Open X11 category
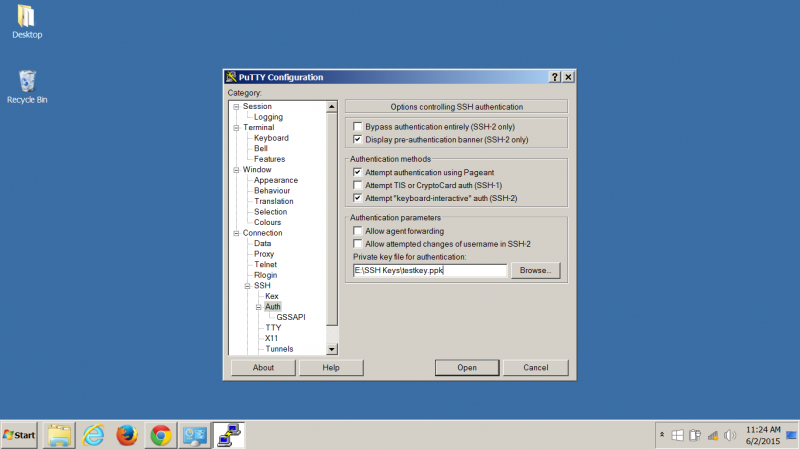Viewport: 800px width, 450px height. (271, 338)
